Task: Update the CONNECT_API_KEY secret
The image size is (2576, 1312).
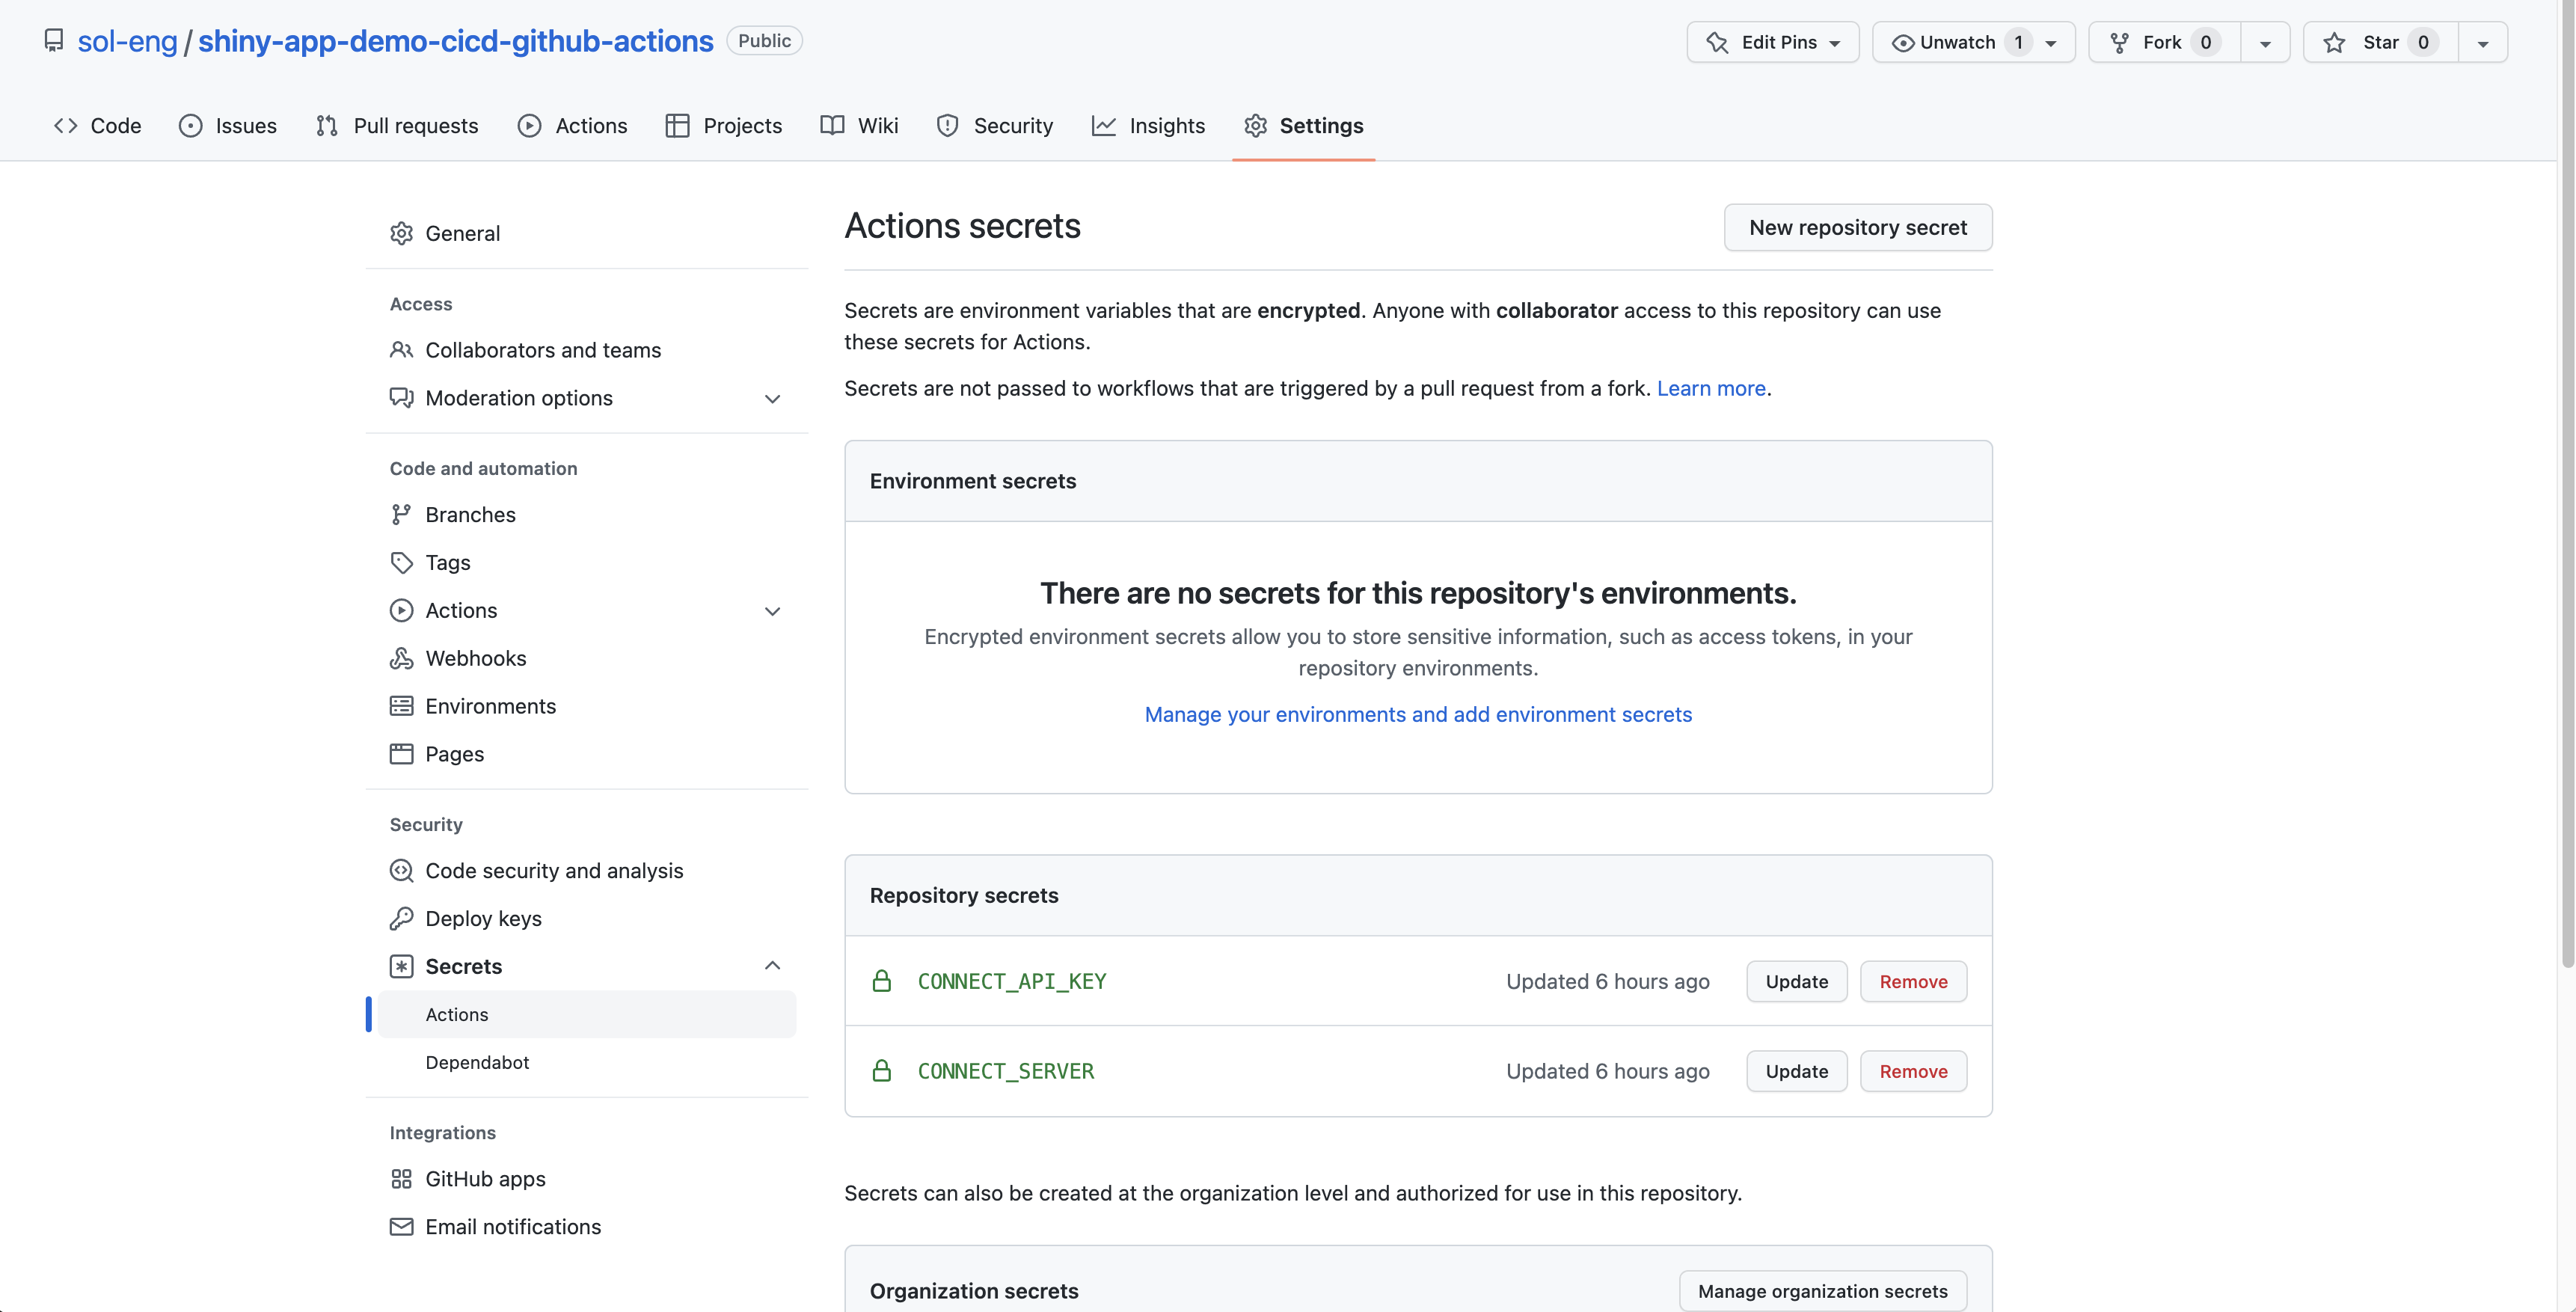Action: pos(1796,981)
